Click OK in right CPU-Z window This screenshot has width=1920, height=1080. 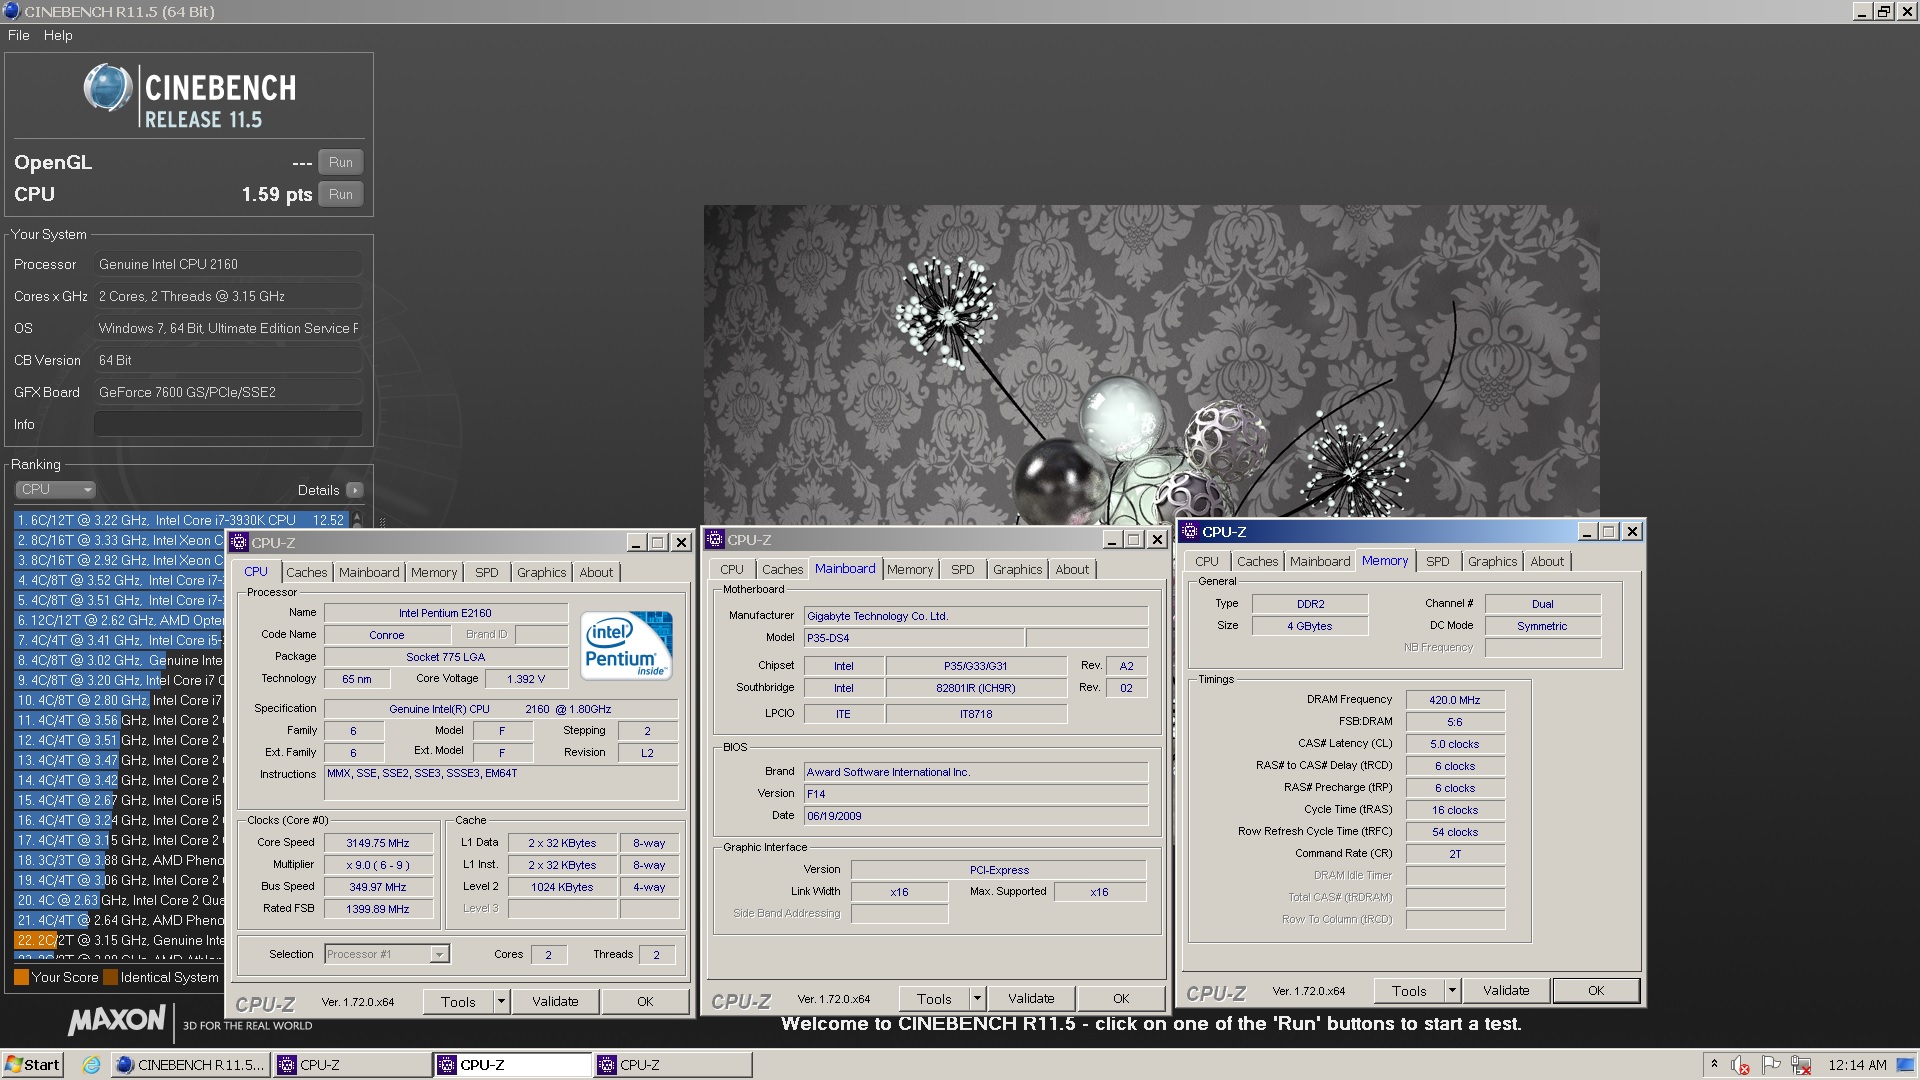(x=1596, y=990)
